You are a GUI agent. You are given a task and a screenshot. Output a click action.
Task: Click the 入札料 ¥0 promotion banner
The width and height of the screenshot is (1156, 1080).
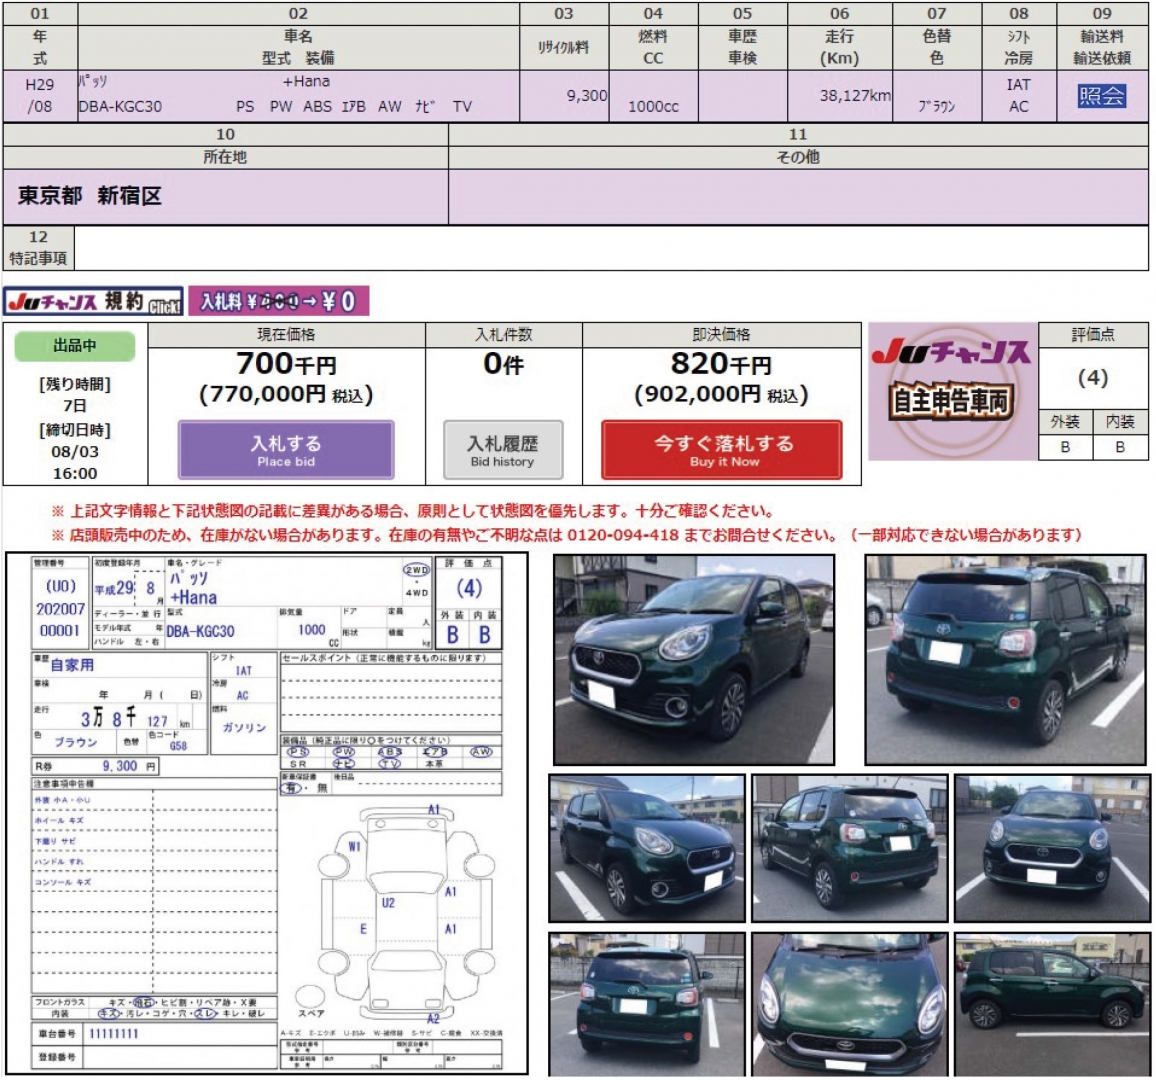click(279, 302)
